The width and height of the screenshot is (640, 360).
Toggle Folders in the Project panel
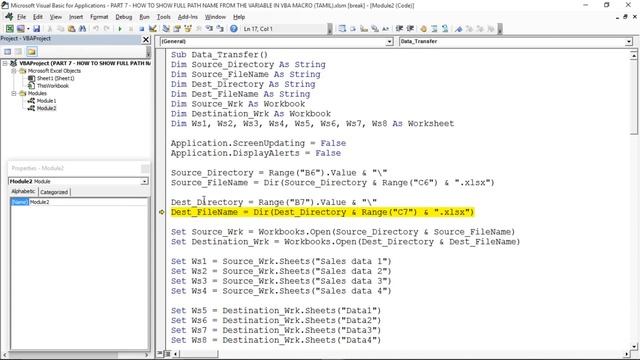point(32,51)
